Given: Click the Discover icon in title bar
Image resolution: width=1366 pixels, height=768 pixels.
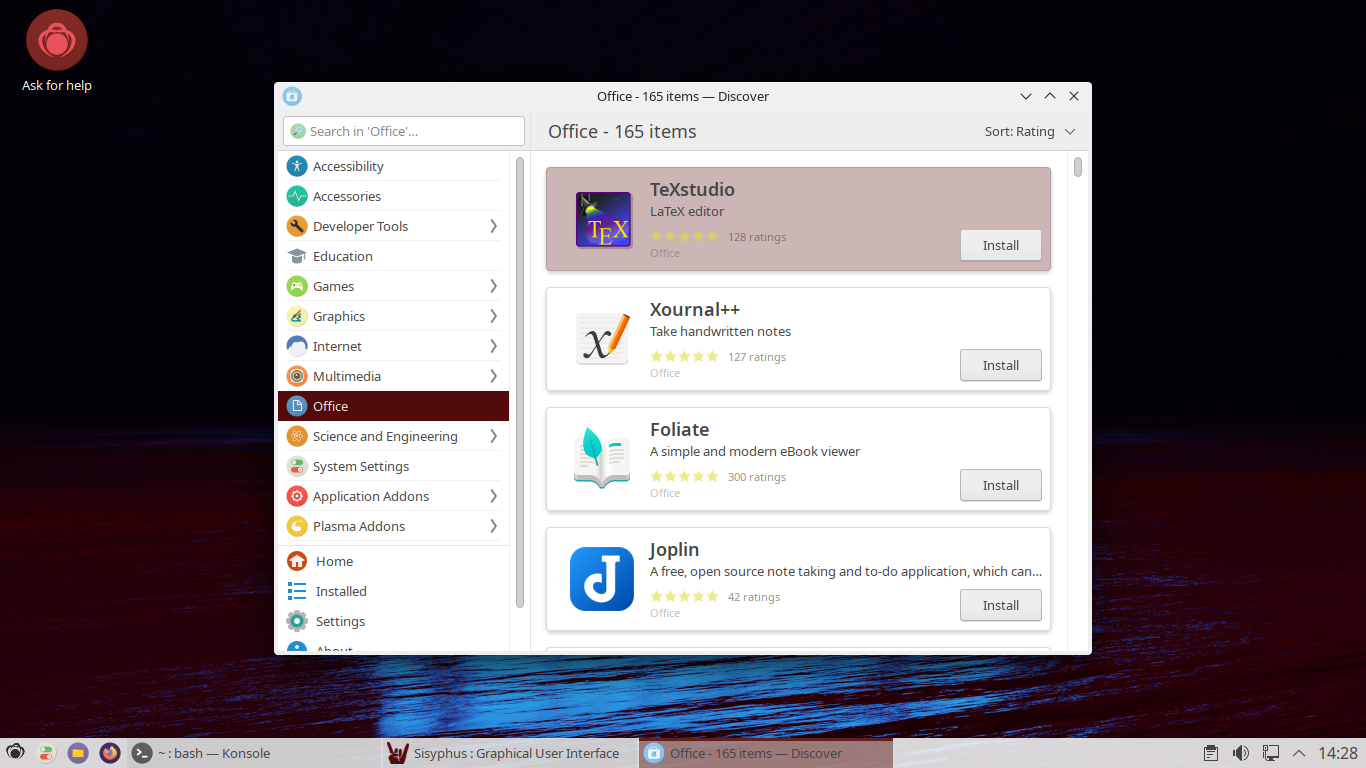Looking at the screenshot, I should (x=292, y=96).
